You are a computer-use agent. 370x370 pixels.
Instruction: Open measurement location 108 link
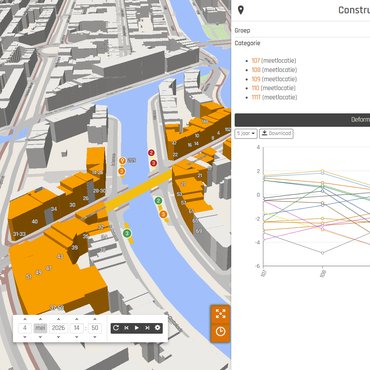pyautogui.click(x=256, y=70)
